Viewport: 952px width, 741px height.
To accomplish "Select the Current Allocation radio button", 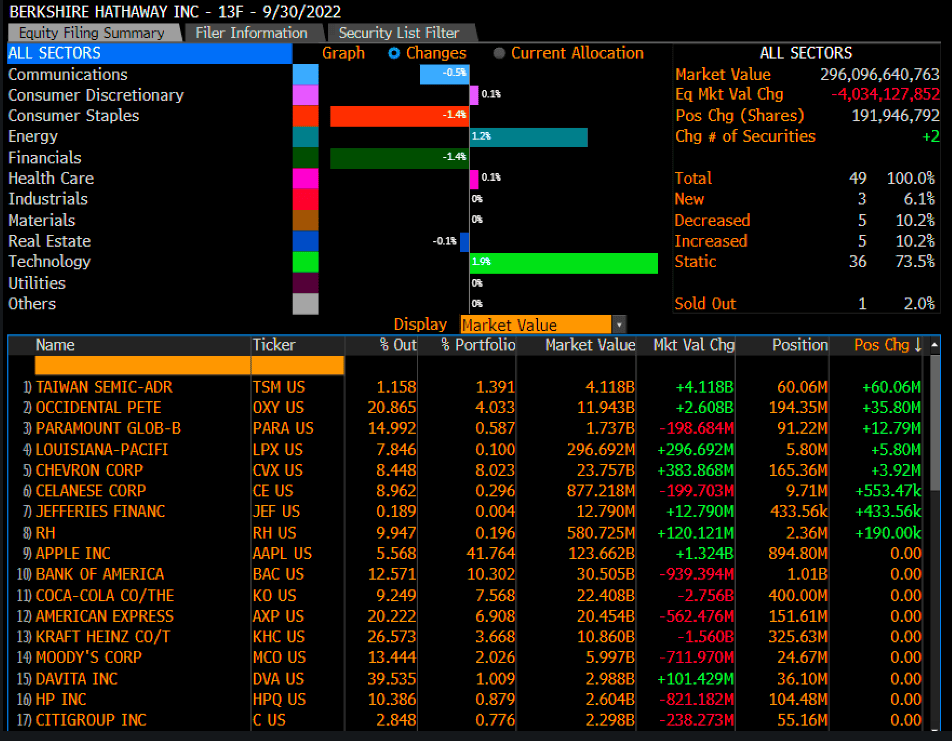I will coord(499,53).
